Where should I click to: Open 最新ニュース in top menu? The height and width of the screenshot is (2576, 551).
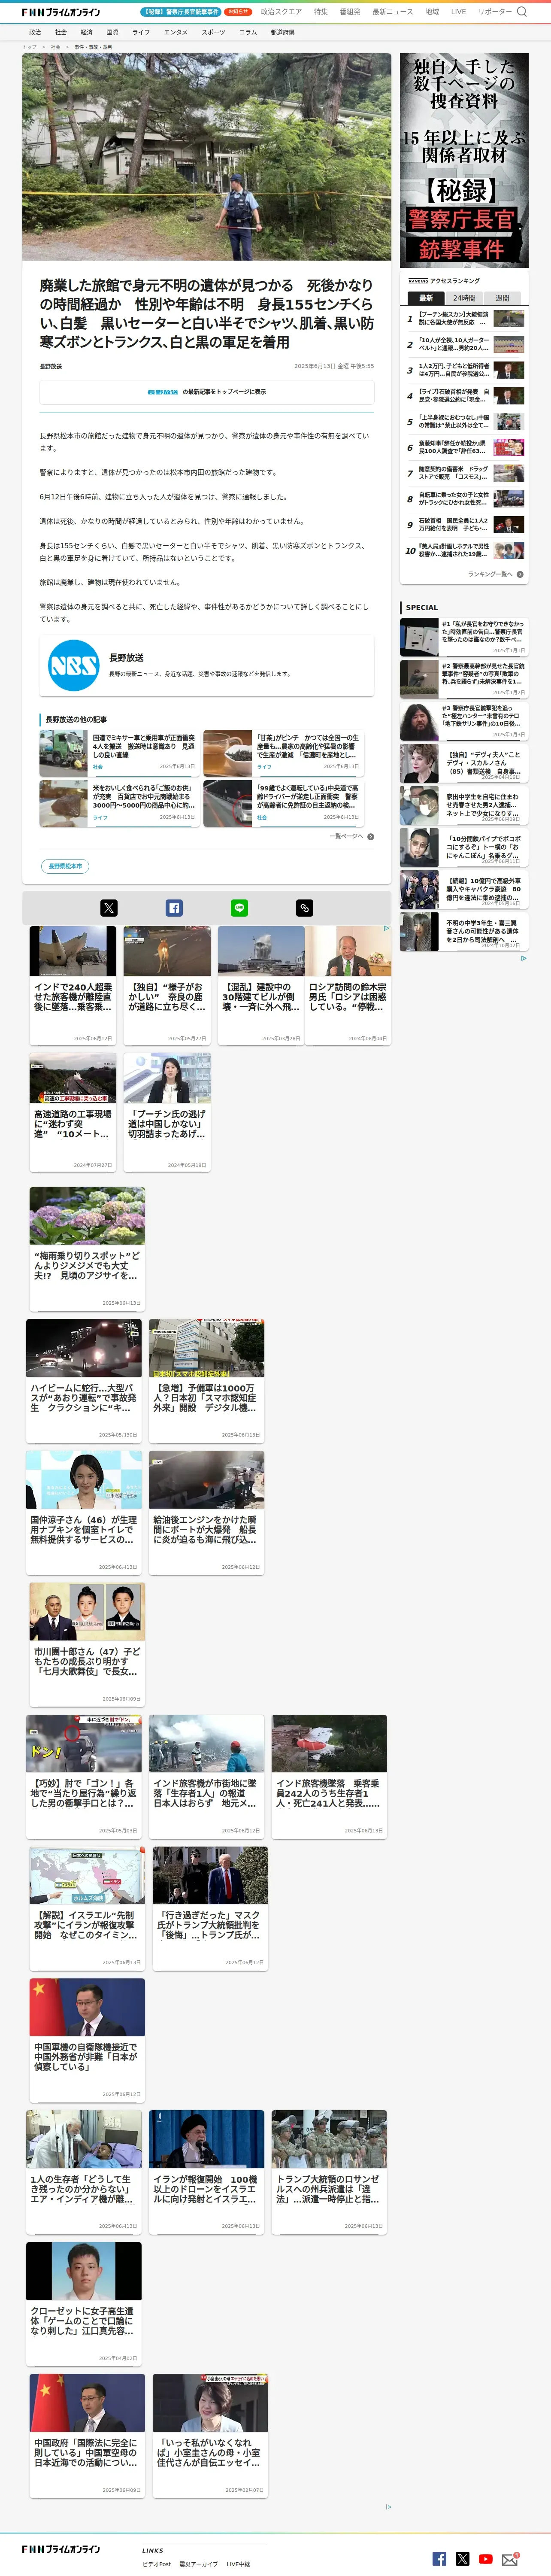(x=393, y=12)
